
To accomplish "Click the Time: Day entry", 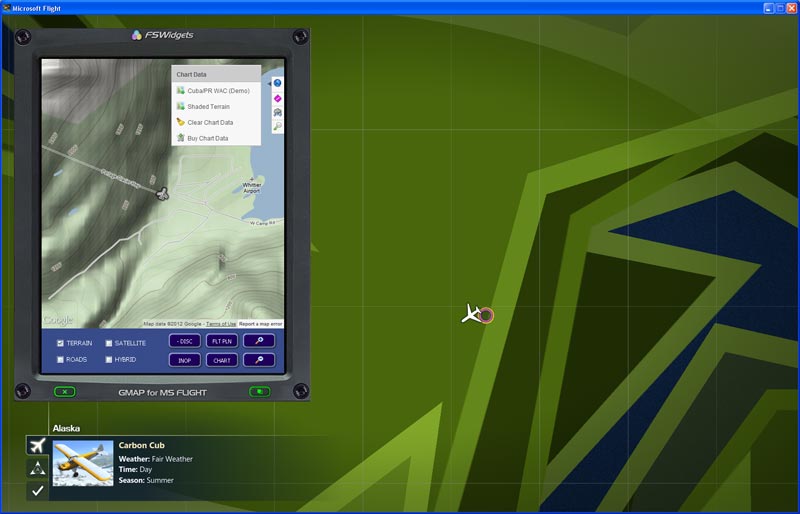I will coord(135,470).
